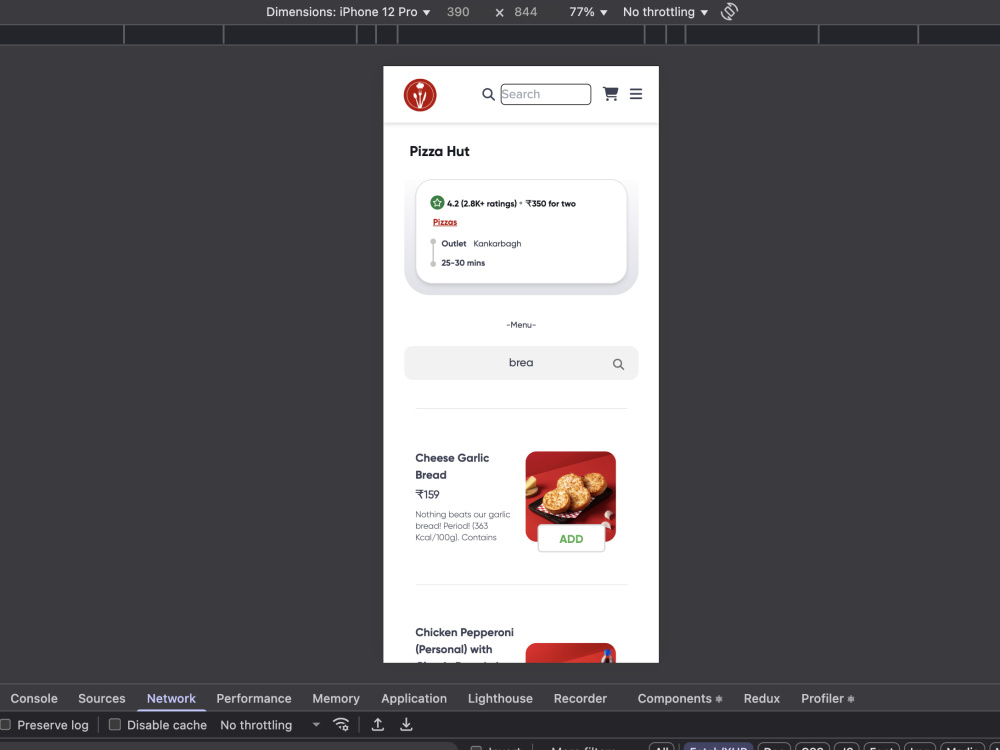Open network conditions wifi icon

point(341,724)
